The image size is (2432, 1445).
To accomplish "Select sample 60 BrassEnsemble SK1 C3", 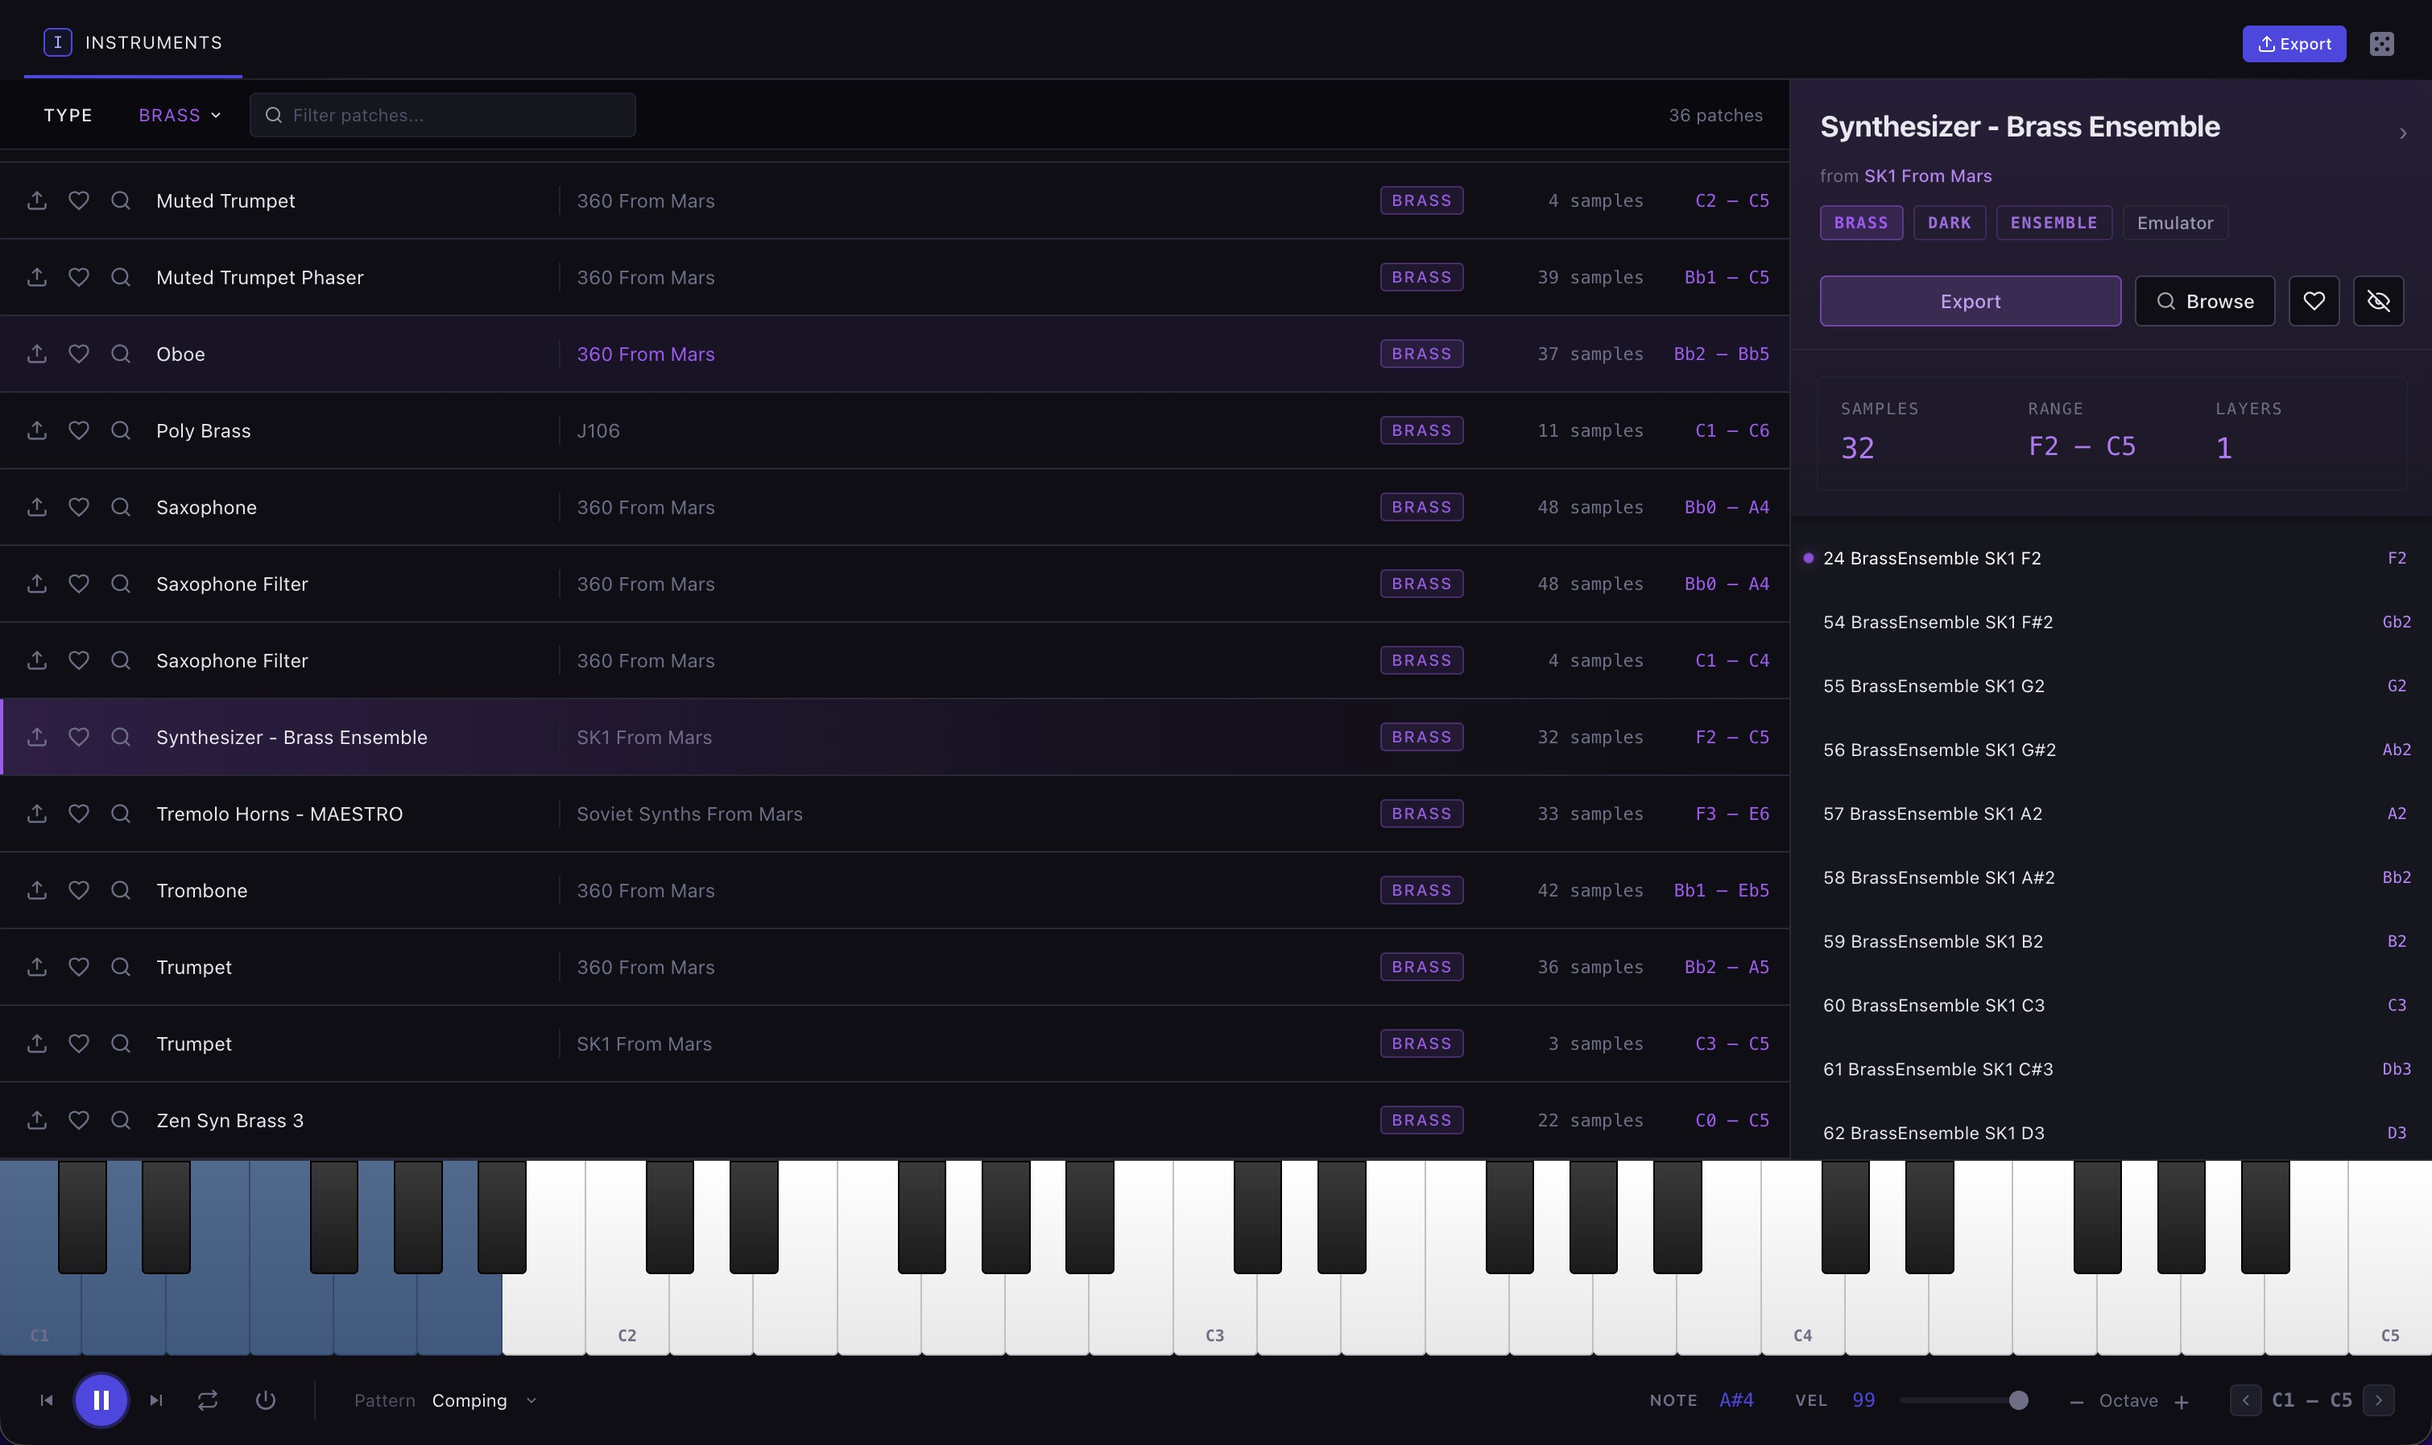I will pyautogui.click(x=2110, y=1005).
